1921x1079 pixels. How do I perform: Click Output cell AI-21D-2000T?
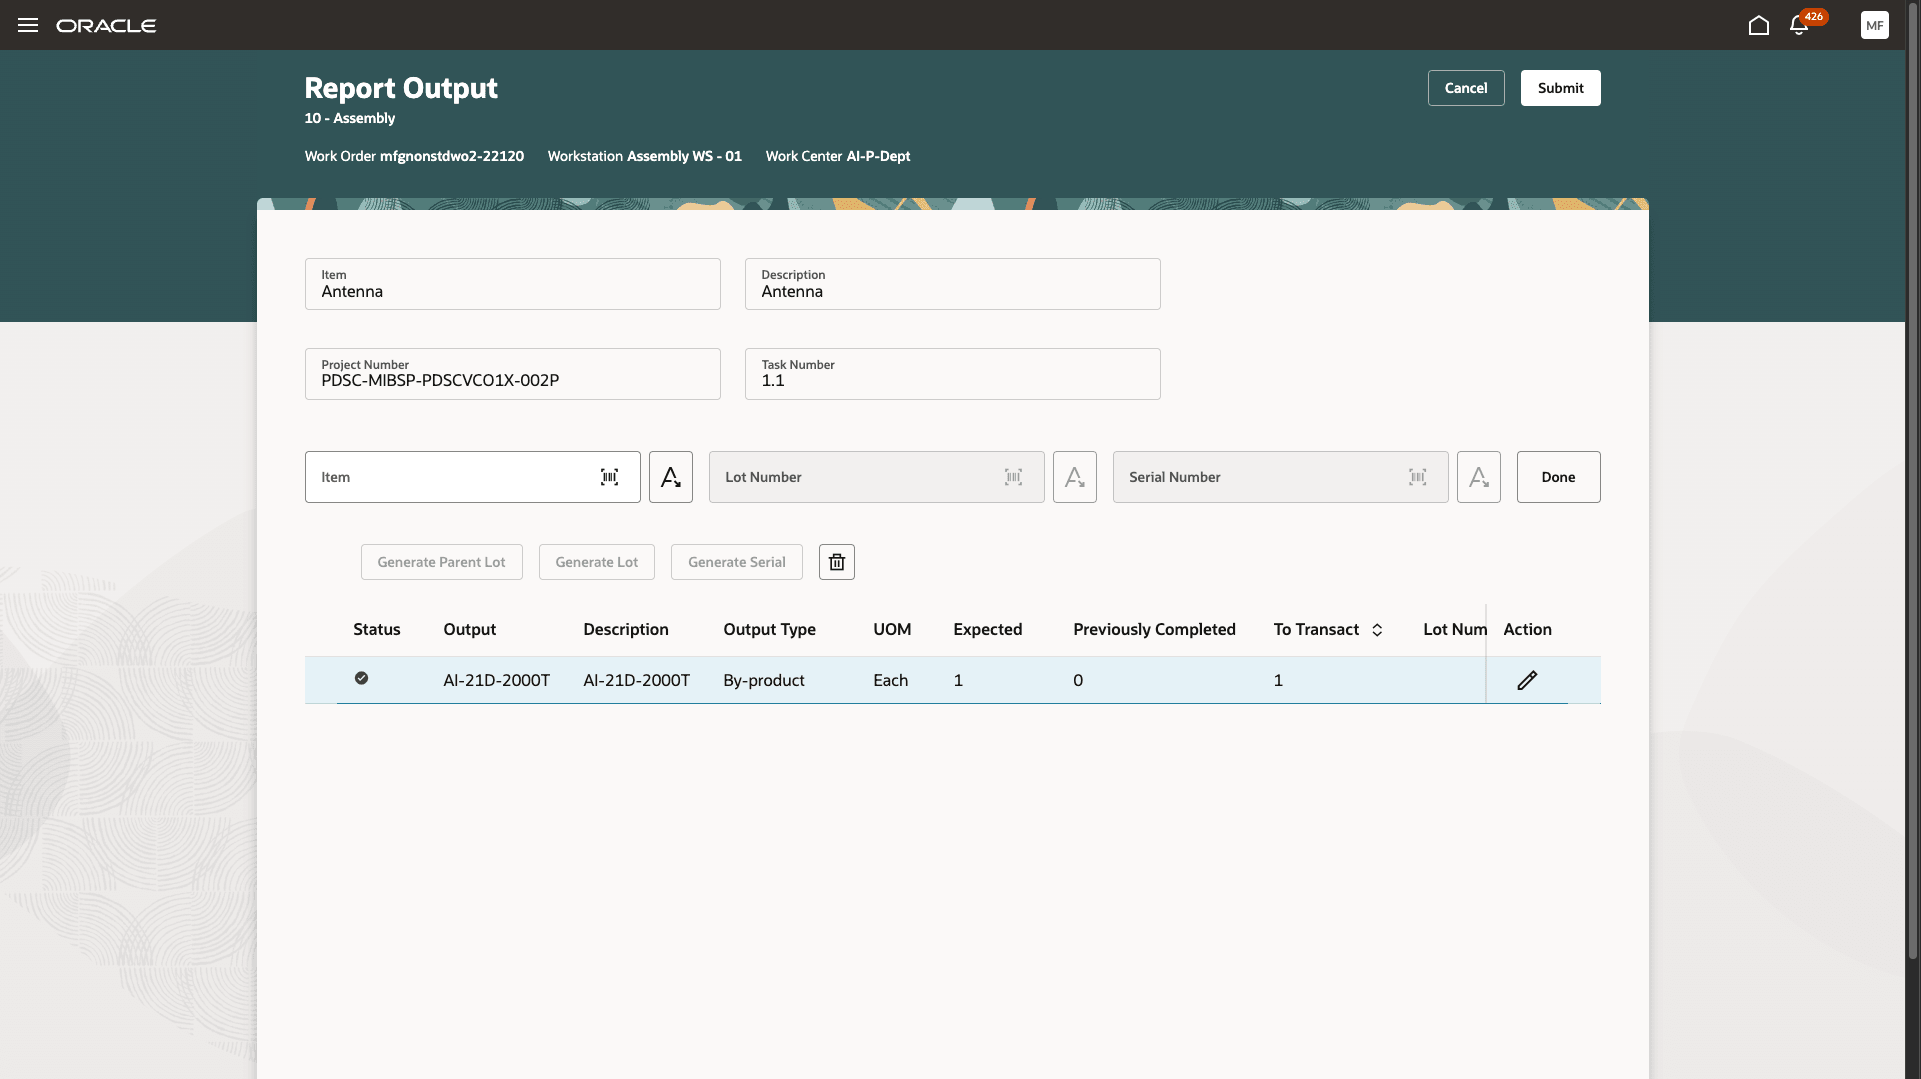click(497, 680)
